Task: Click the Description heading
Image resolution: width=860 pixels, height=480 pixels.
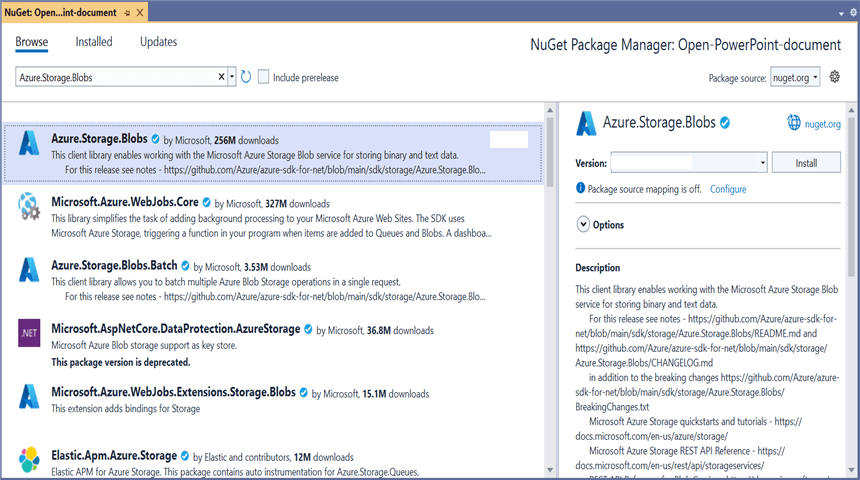Action: (597, 268)
